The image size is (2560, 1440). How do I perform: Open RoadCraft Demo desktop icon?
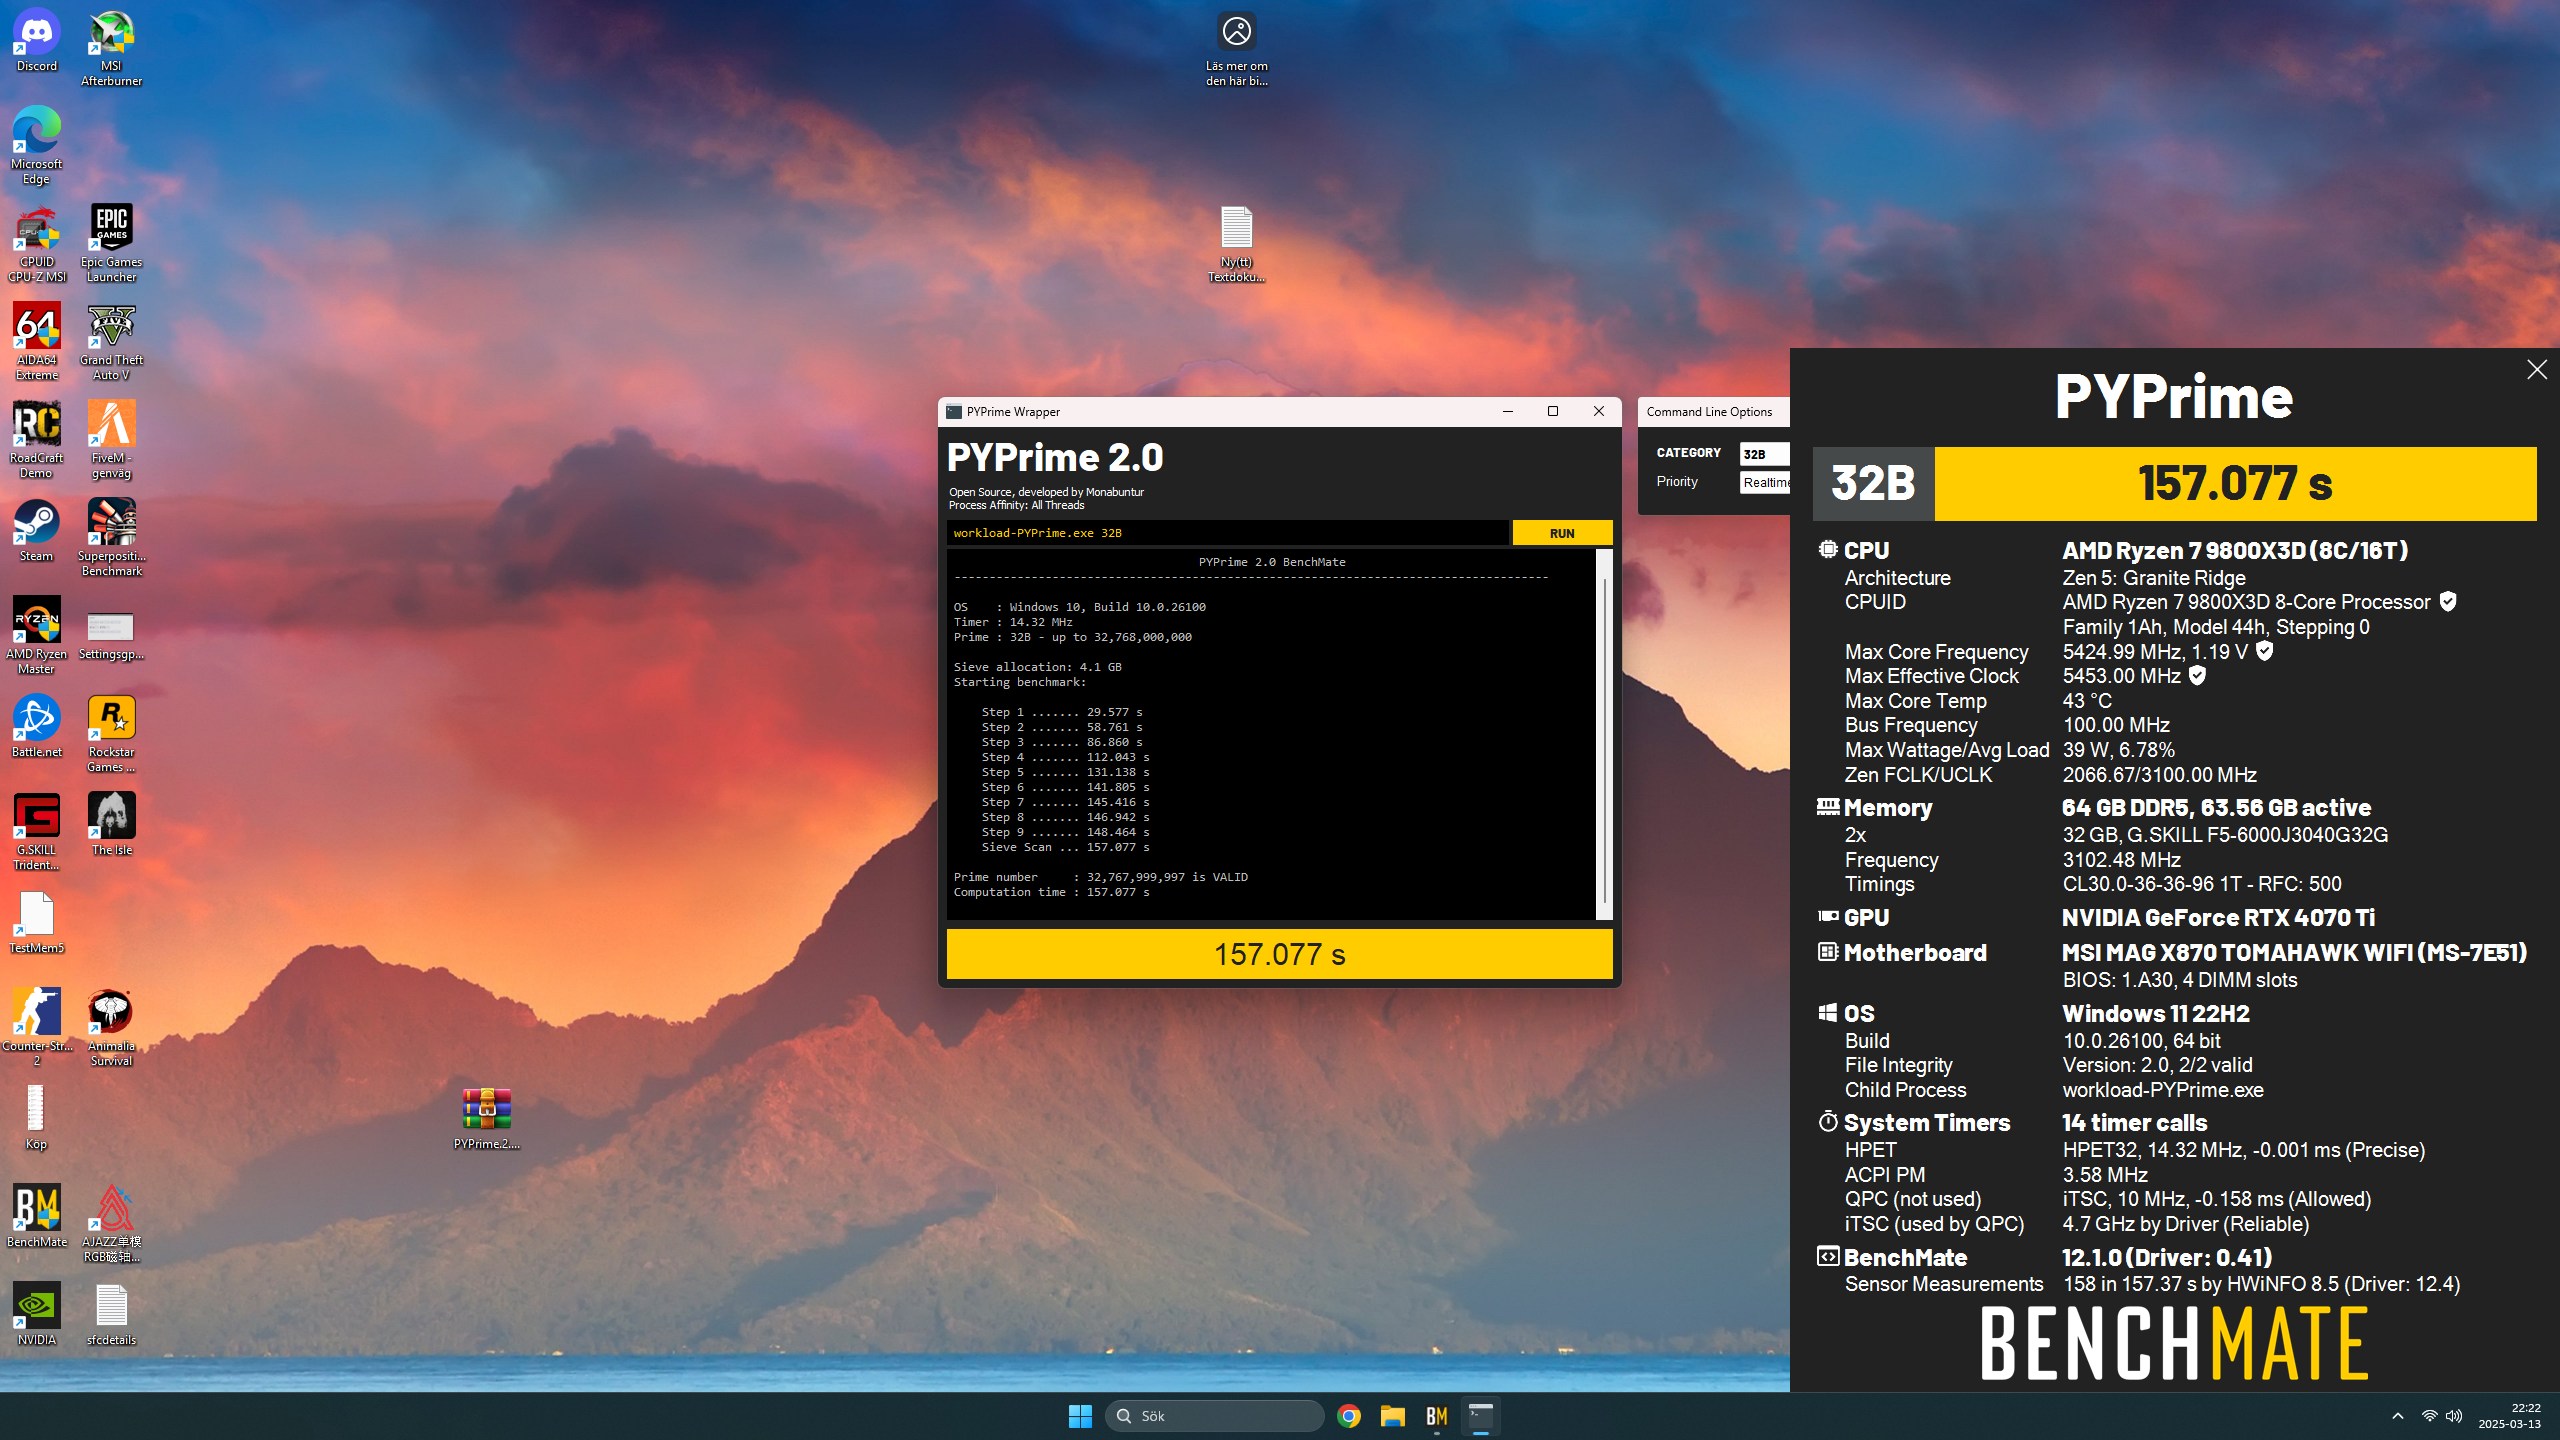tap(37, 441)
